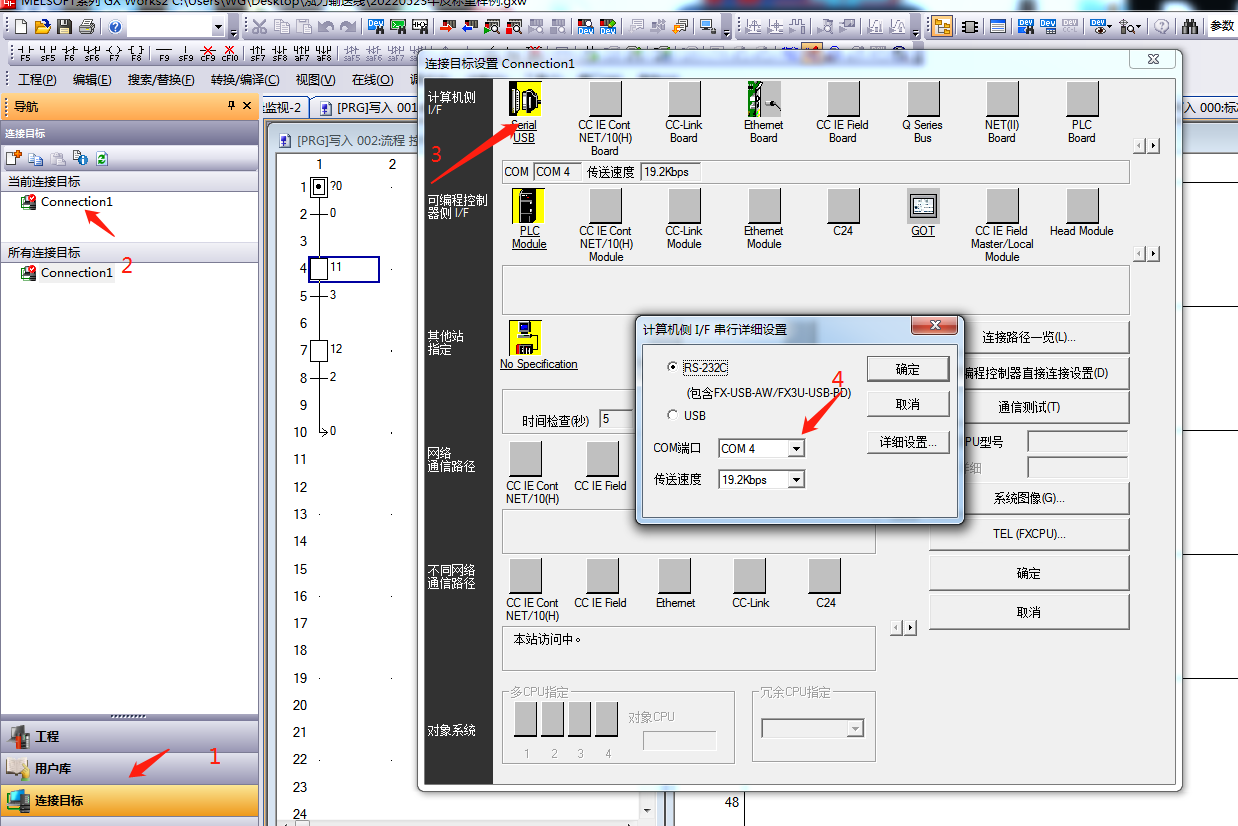This screenshot has width=1238, height=826.
Task: Open the transmission speed 19.2Kbps dropdown
Action: point(796,480)
